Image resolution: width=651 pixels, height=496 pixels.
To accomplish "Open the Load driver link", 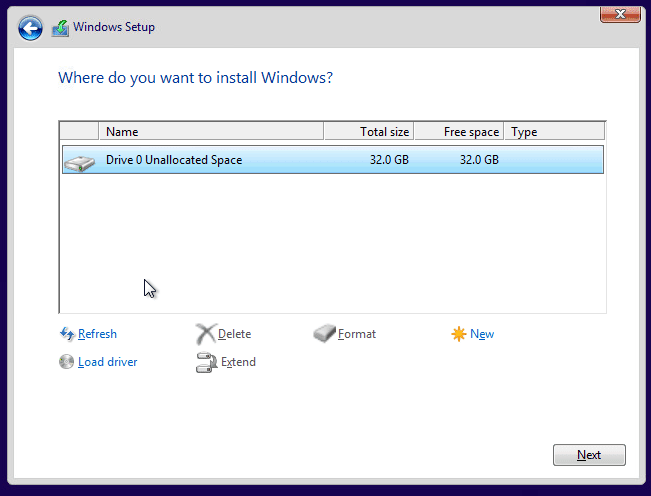I will 108,362.
